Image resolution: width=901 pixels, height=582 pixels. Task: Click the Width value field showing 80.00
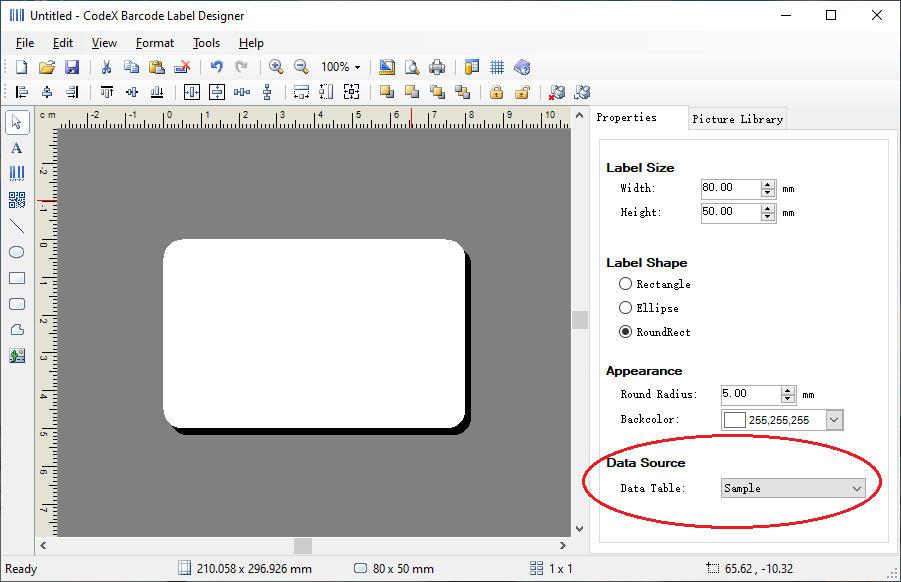(x=731, y=188)
